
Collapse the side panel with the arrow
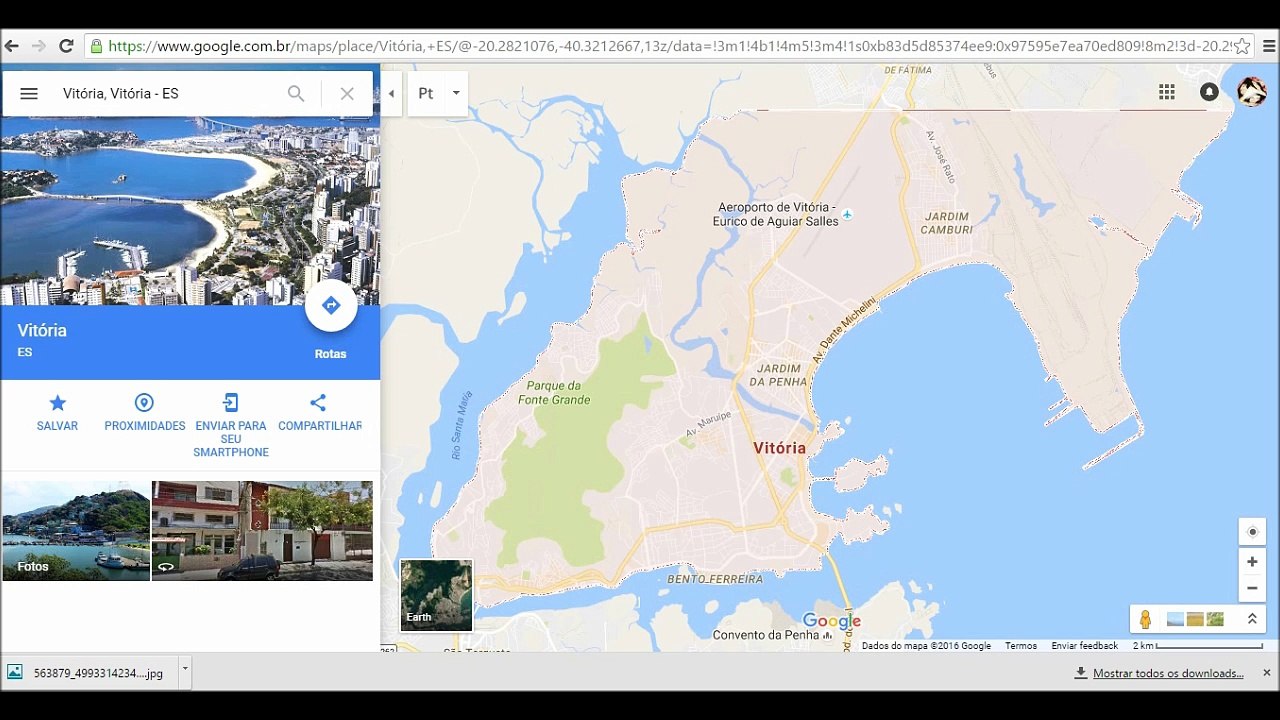(x=391, y=93)
